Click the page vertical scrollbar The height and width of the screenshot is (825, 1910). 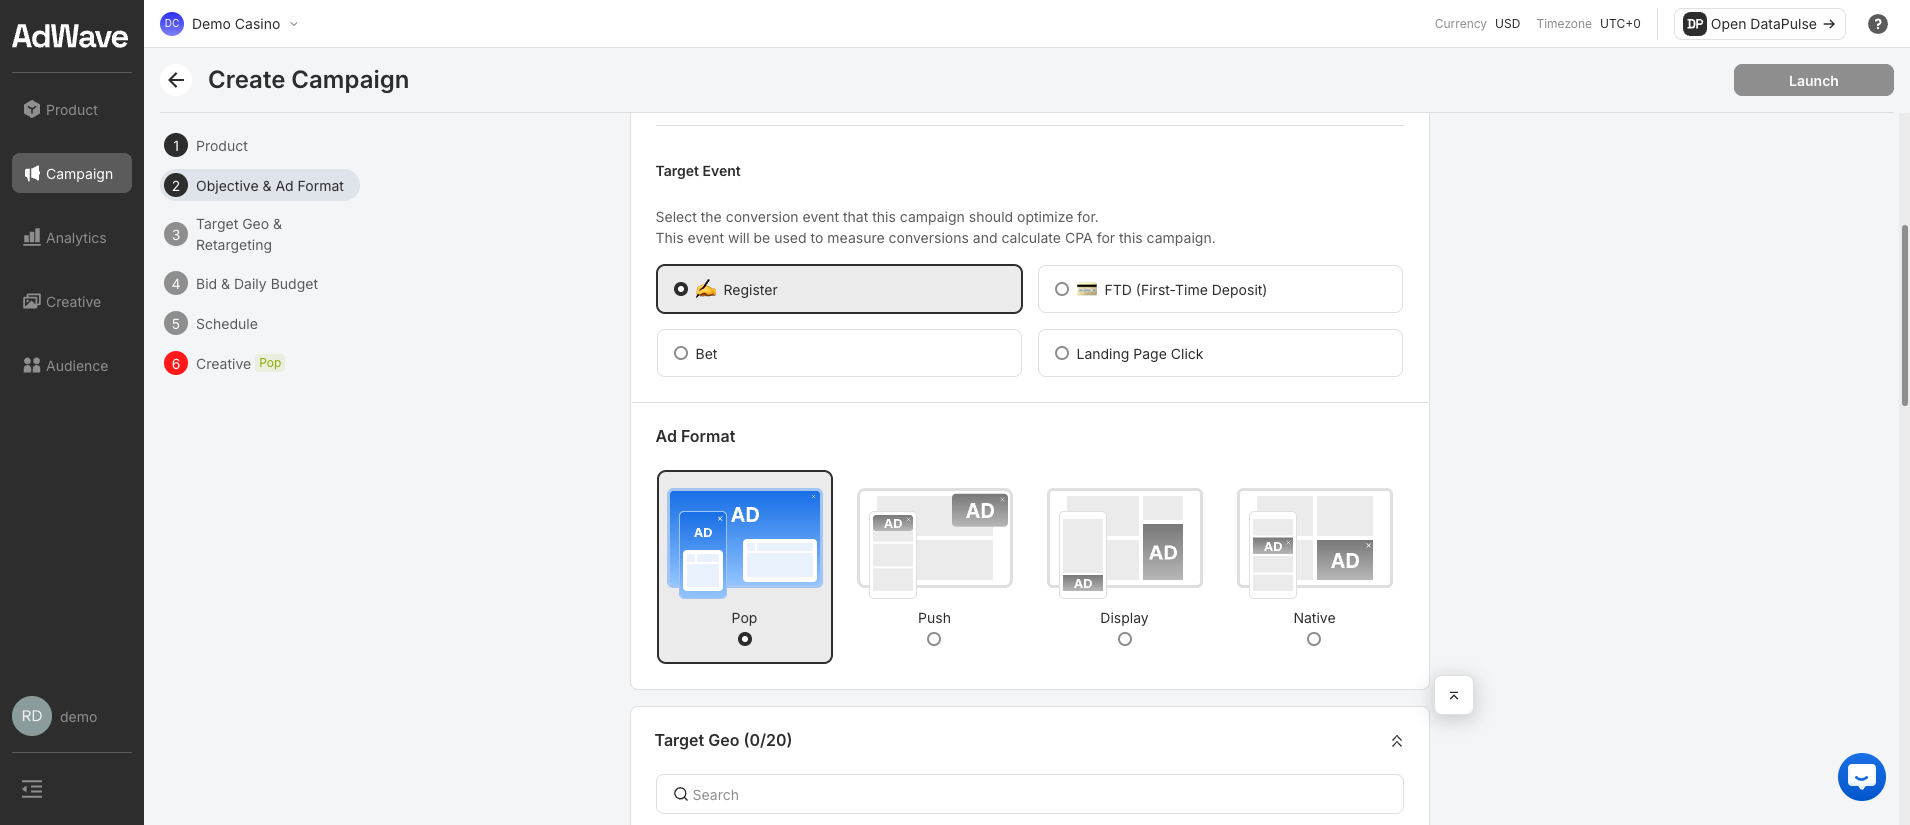coord(1904,316)
